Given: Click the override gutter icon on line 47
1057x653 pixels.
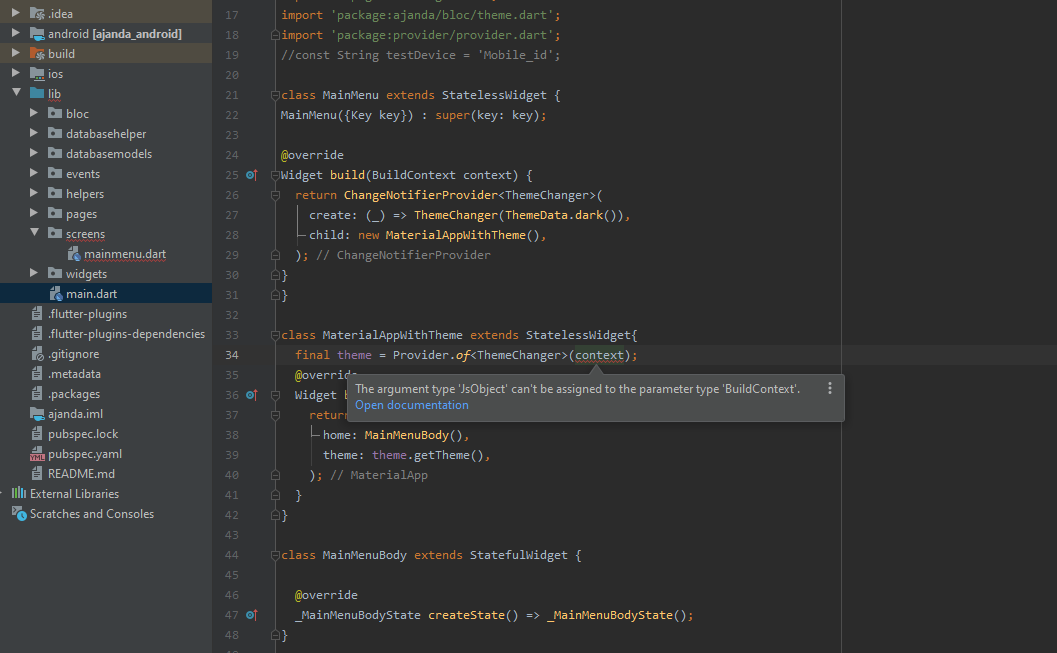Looking at the screenshot, I should [x=250, y=614].
